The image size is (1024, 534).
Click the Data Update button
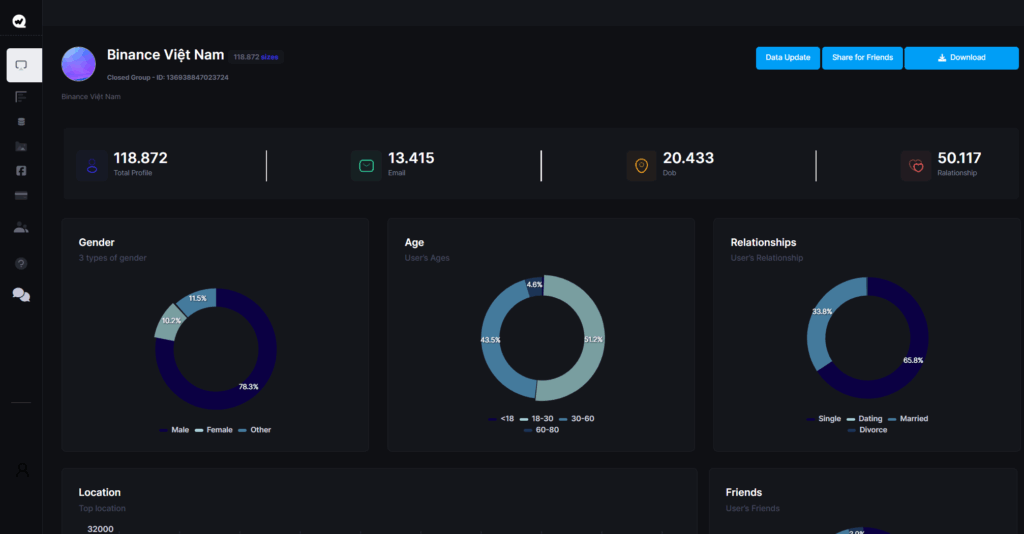pos(787,57)
